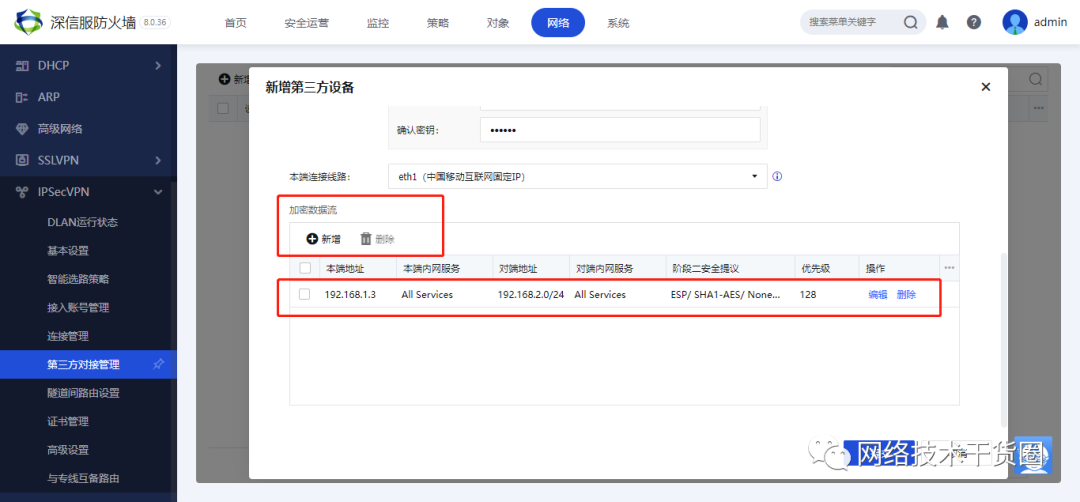Toggle the background table select-all checkbox
This screenshot has width=1080, height=502.
[x=222, y=108]
